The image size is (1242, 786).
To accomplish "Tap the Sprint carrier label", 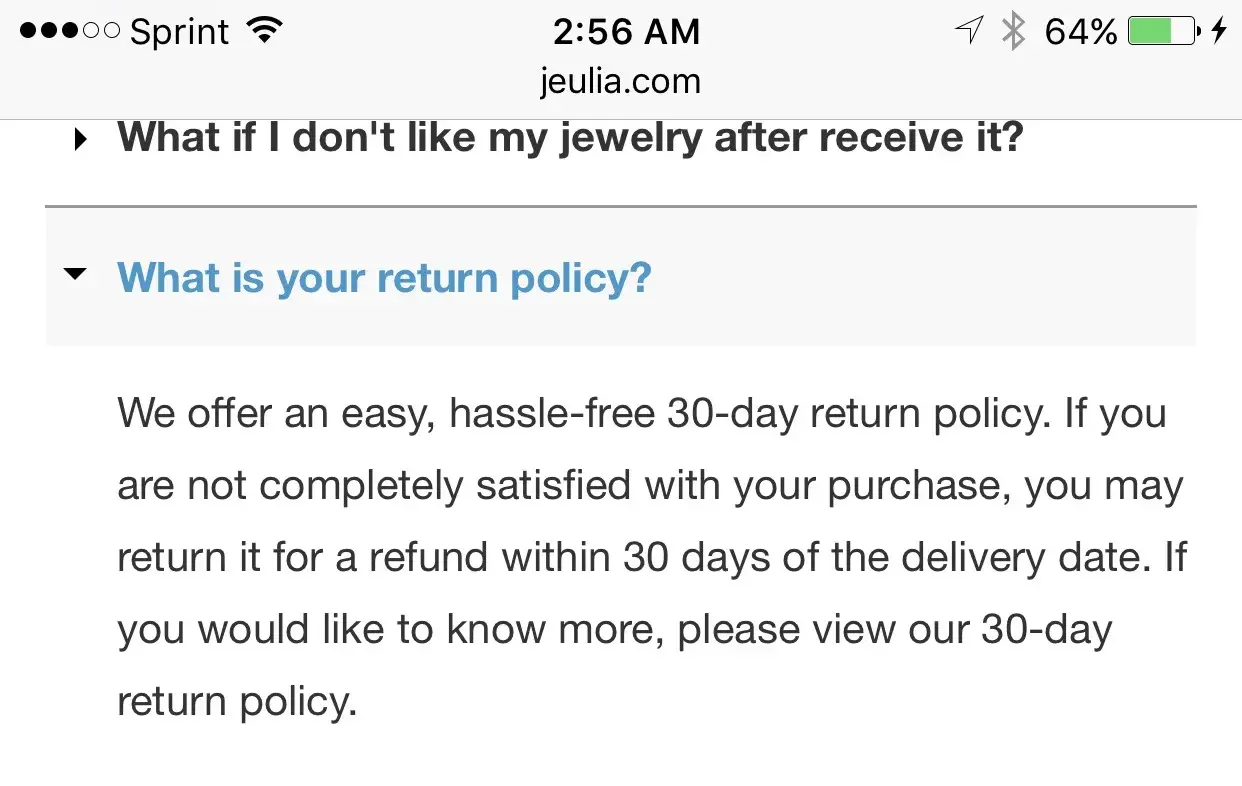I will point(181,32).
